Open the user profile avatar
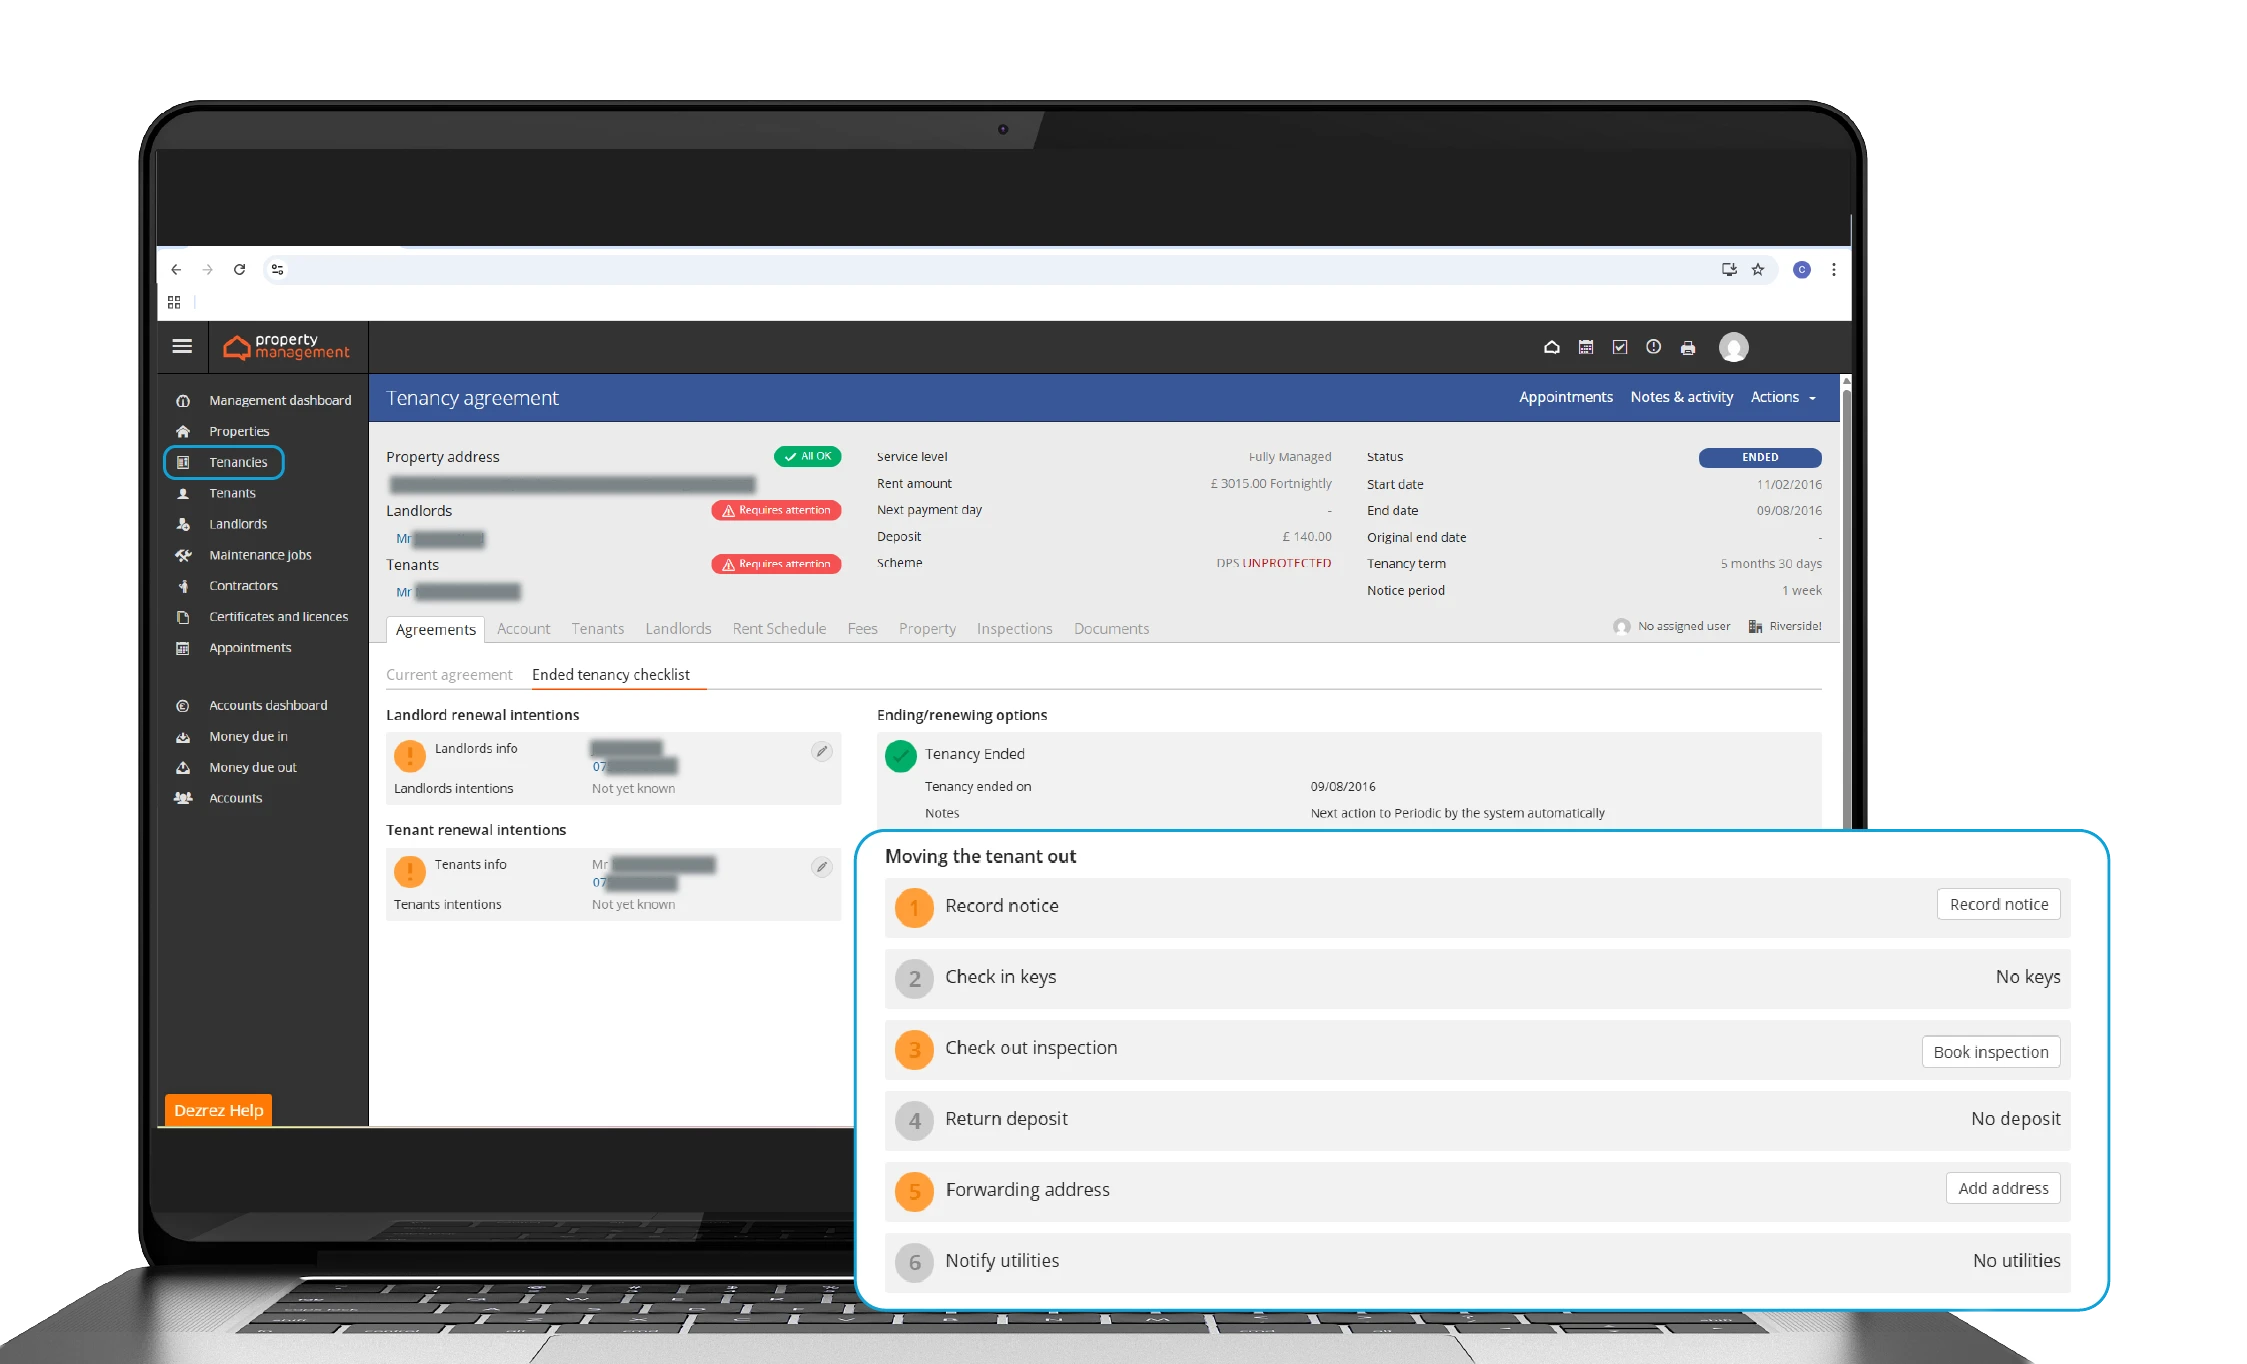This screenshot has width=2247, height=1364. point(1733,347)
